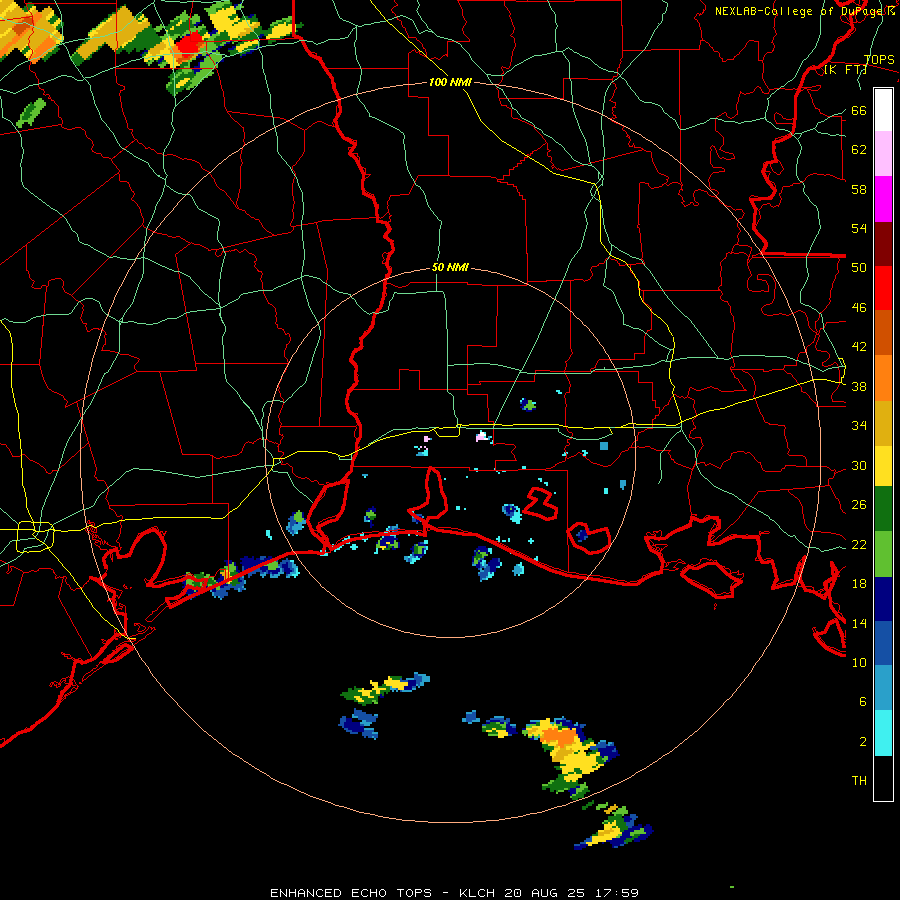Click the navy blue legend swatch
Image resolution: width=900 pixels, height=900 pixels.
[883, 599]
